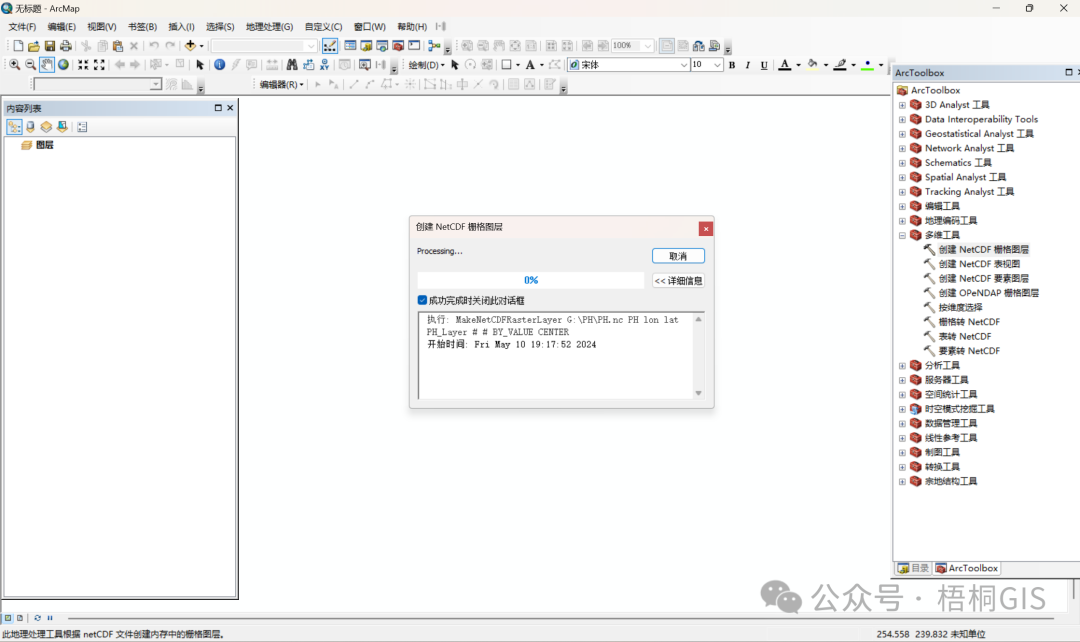Screen dimensions: 1080x642
Task: Select the Zoom Out tool
Action: [30, 65]
